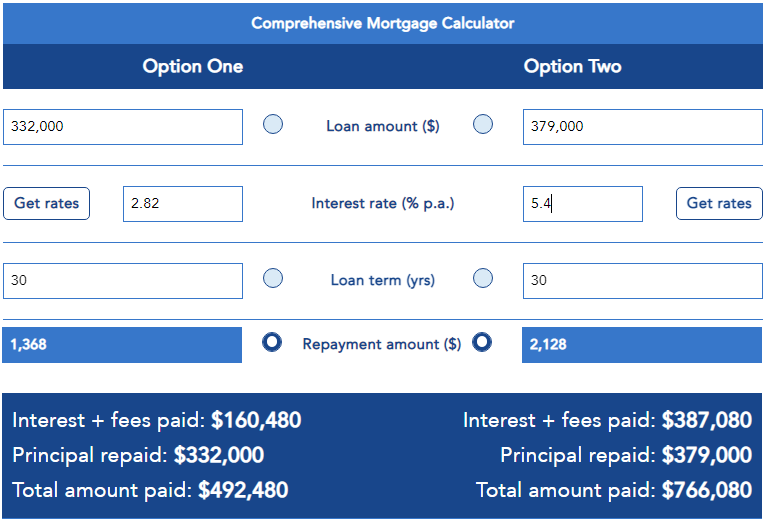Image resolution: width=770 pixels, height=521 pixels.
Task: Click the 5.4 interest rate field
Action: pos(582,204)
